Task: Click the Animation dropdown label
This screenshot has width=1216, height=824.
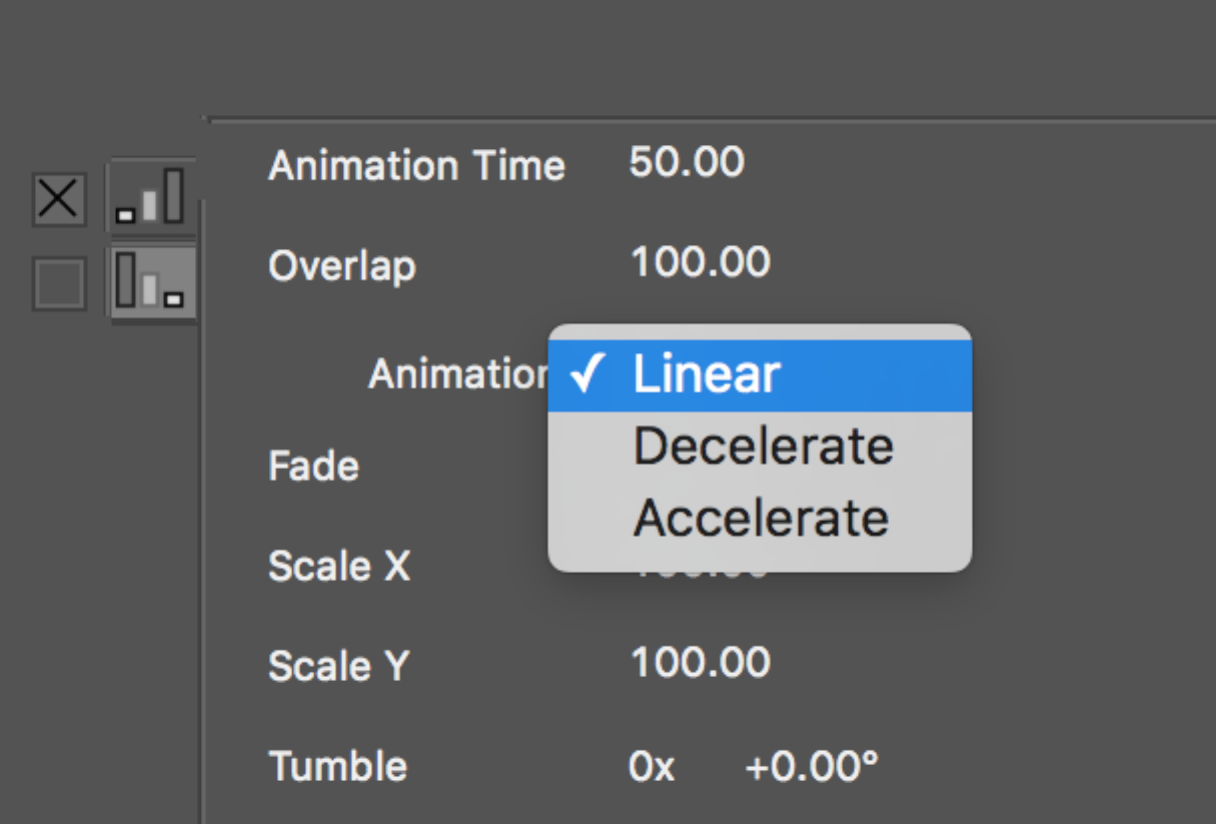Action: pos(458,375)
